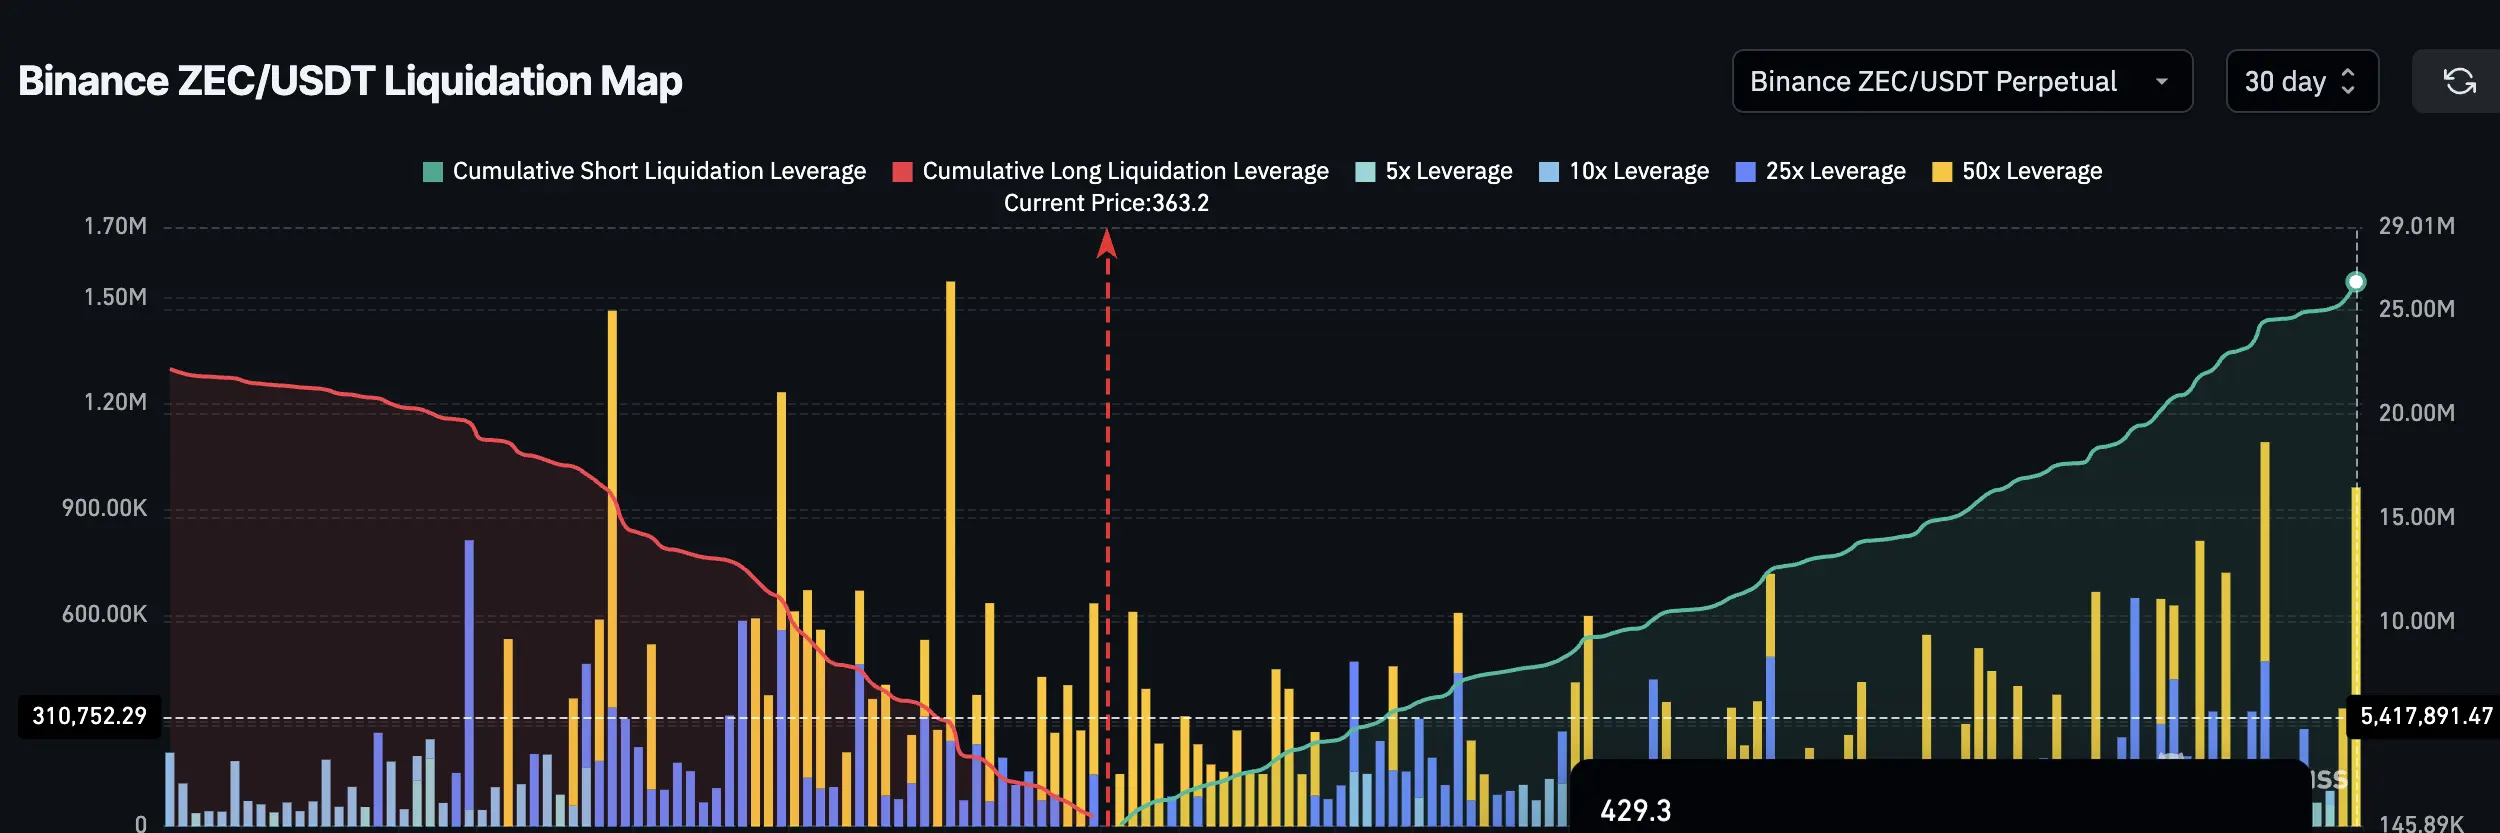The height and width of the screenshot is (833, 2500).
Task: Click the dropdown arrow in pair selector
Action: click(x=2162, y=82)
